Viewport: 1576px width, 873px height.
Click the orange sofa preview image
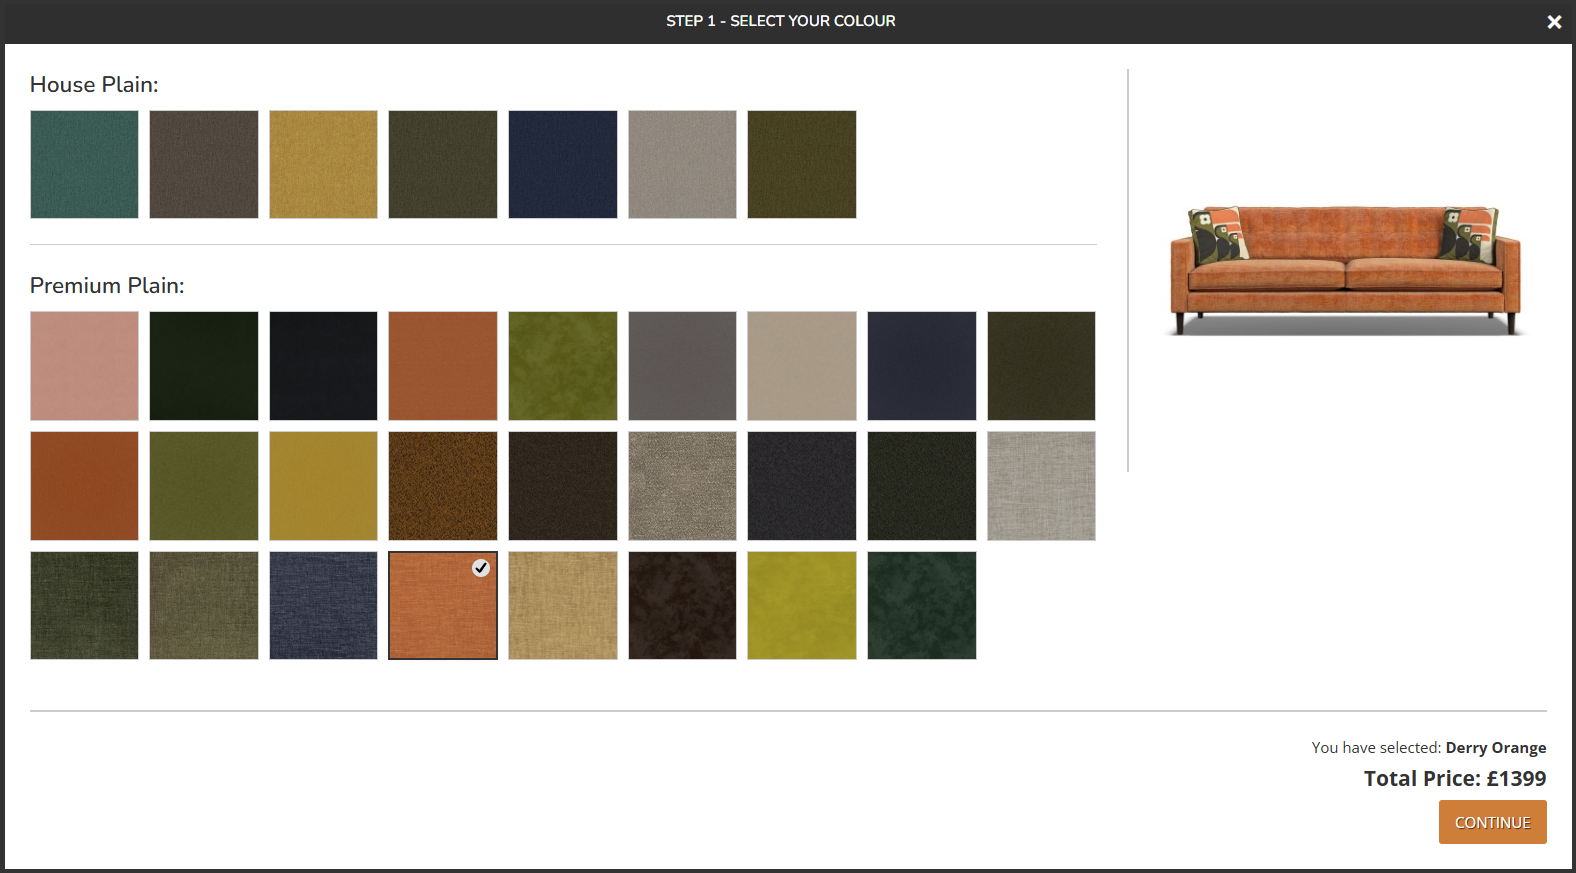[1344, 270]
